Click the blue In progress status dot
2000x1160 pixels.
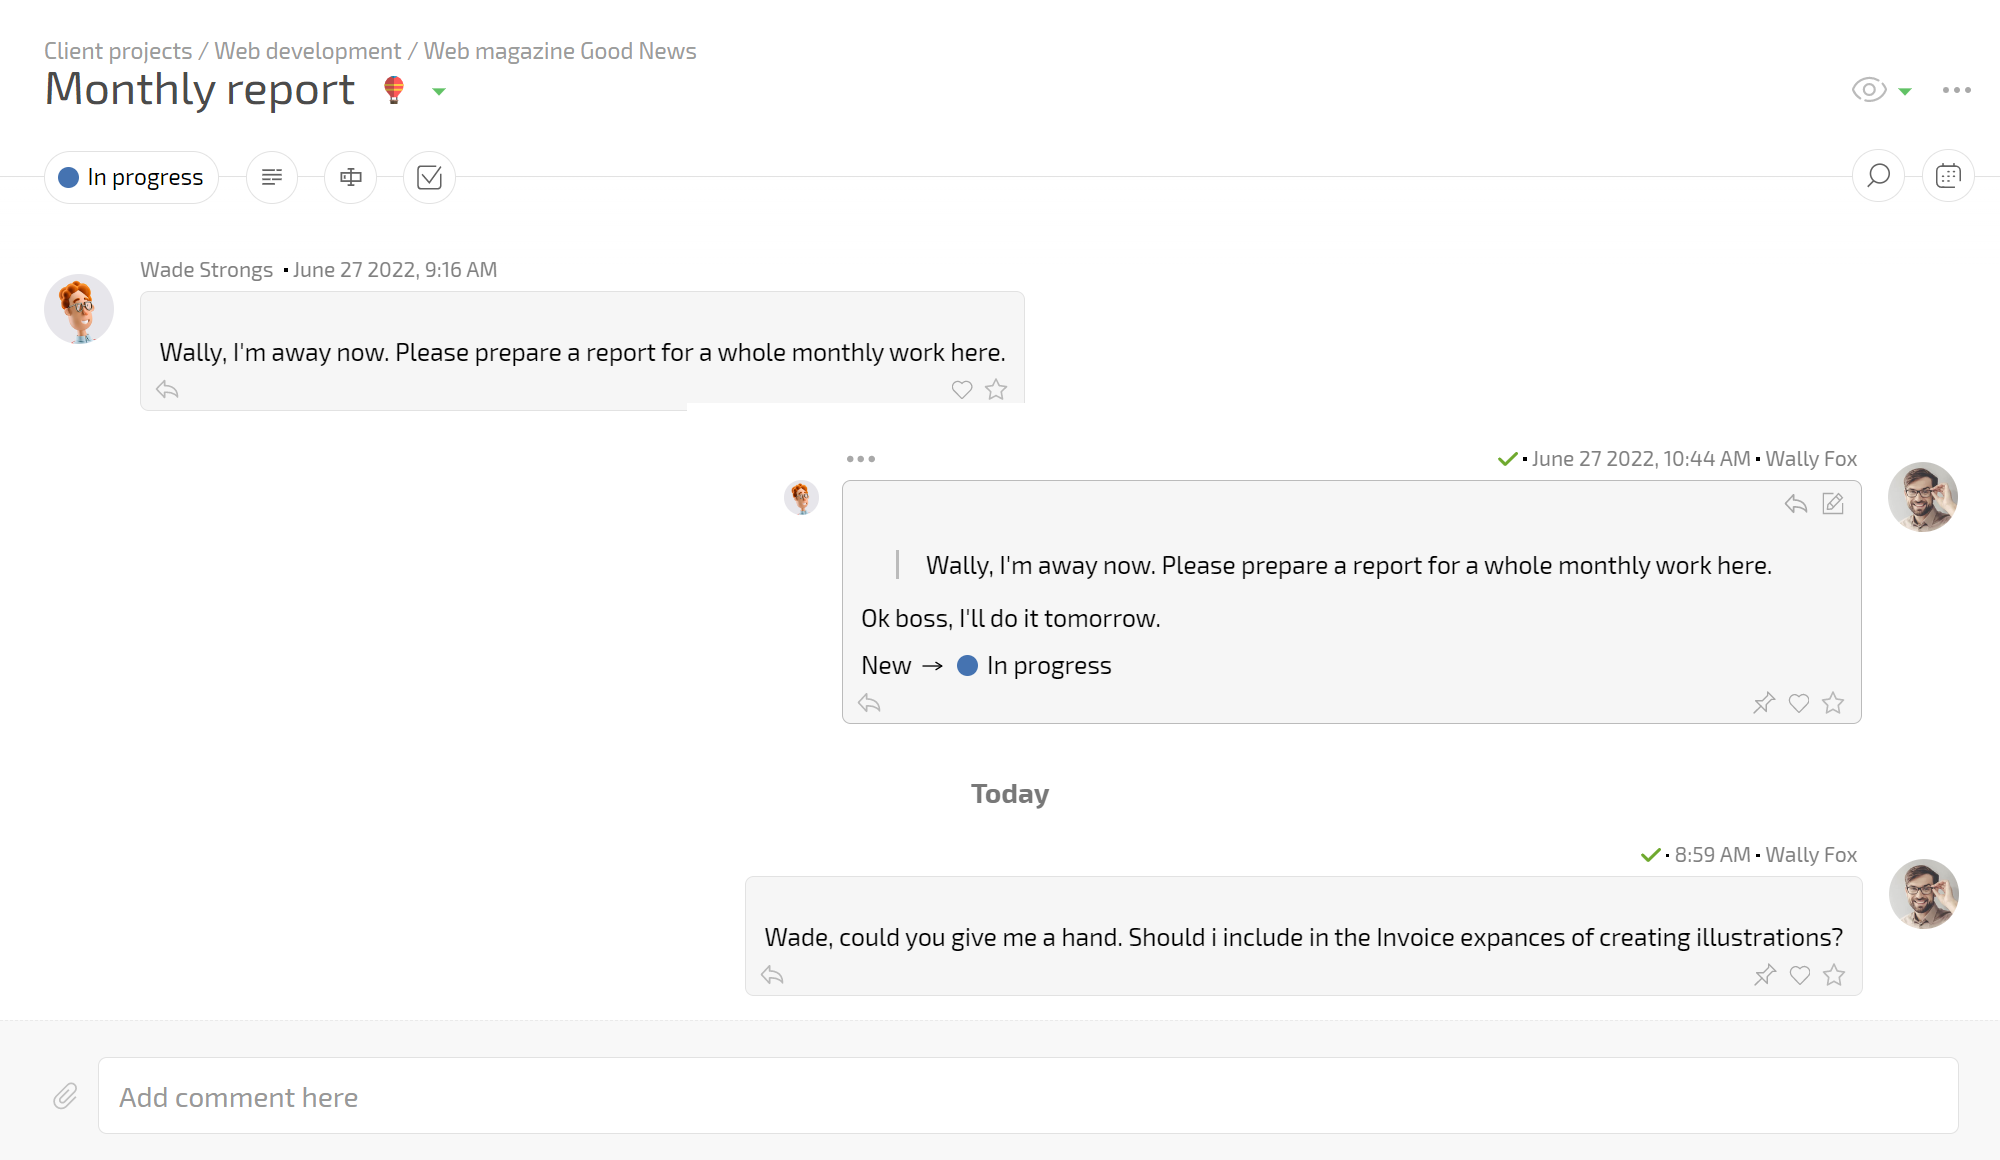(x=68, y=177)
